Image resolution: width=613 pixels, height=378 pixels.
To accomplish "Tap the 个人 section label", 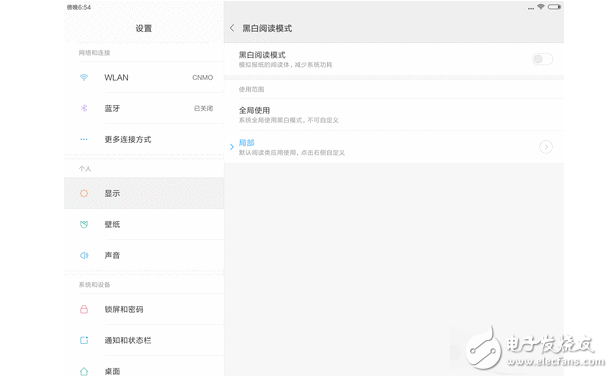I will 85,168.
